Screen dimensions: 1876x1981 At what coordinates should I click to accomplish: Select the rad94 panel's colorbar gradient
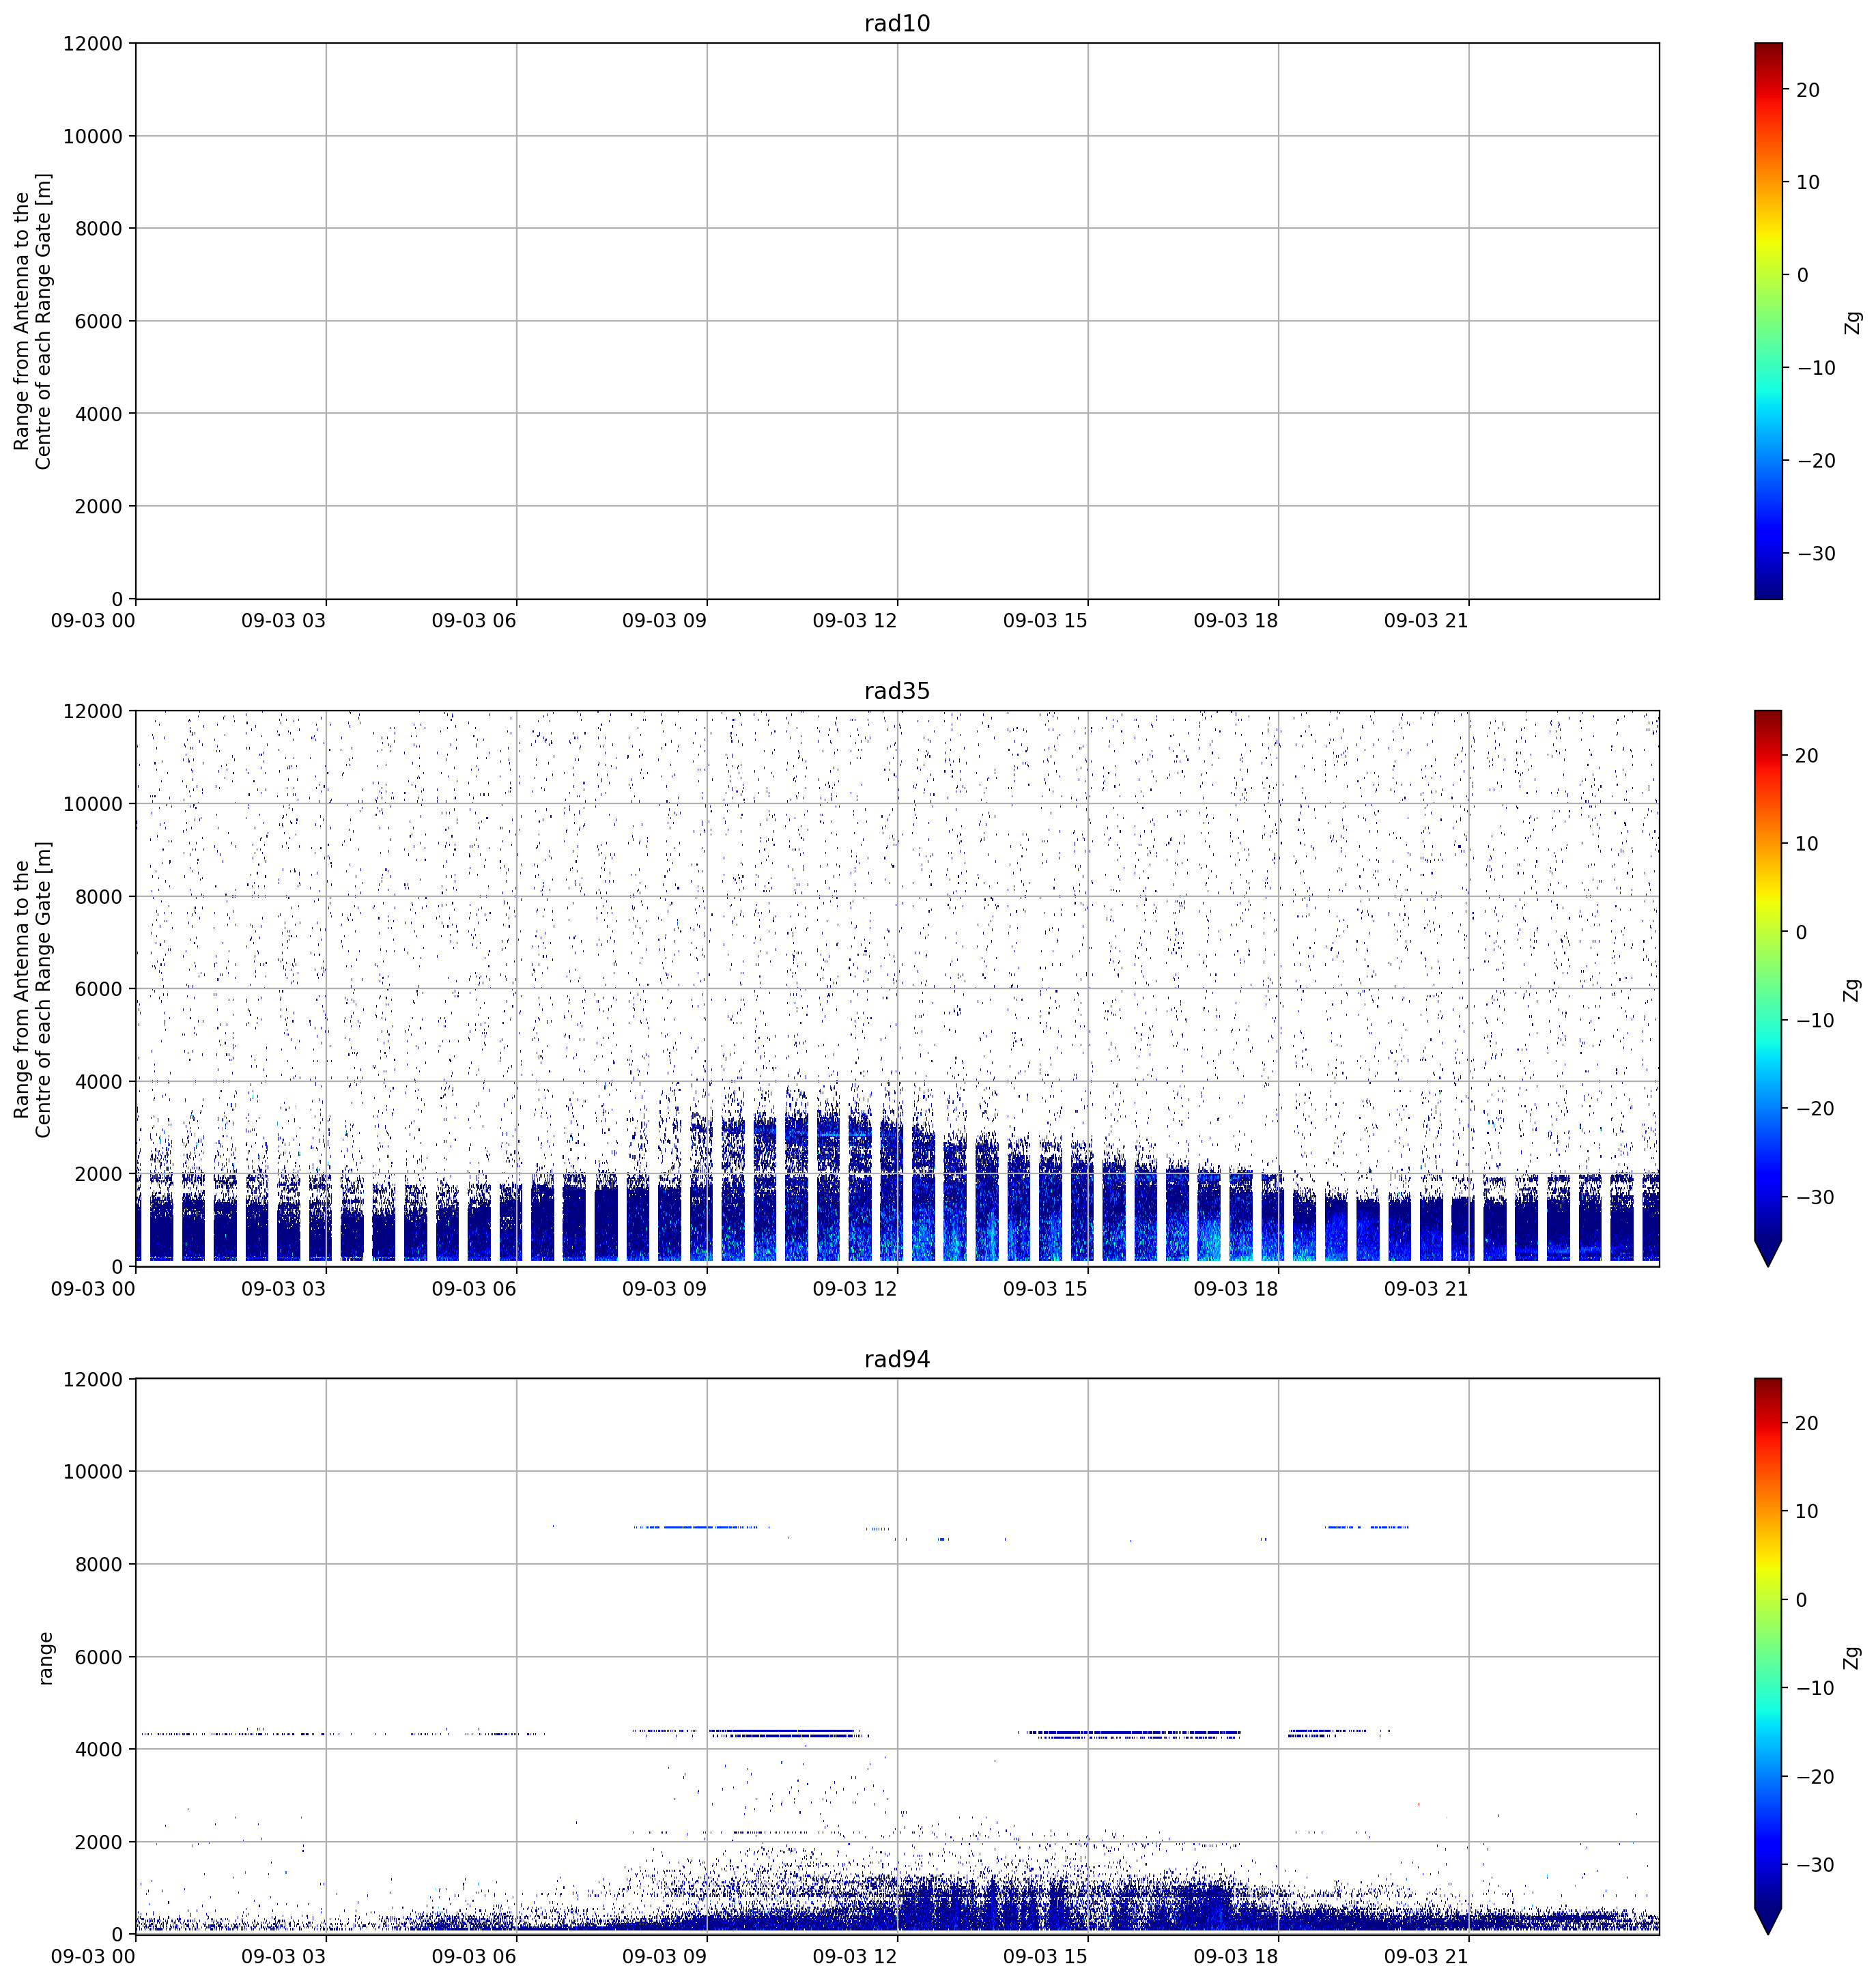coord(1768,1643)
